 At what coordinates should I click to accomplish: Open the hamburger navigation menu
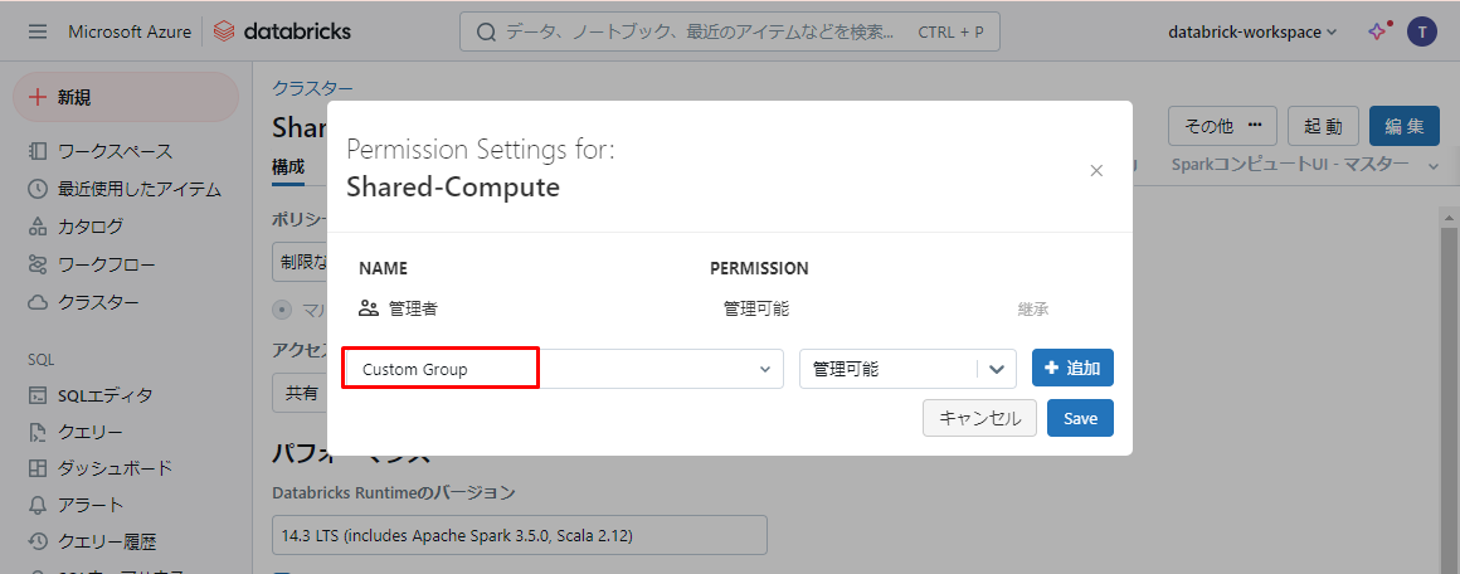38,32
